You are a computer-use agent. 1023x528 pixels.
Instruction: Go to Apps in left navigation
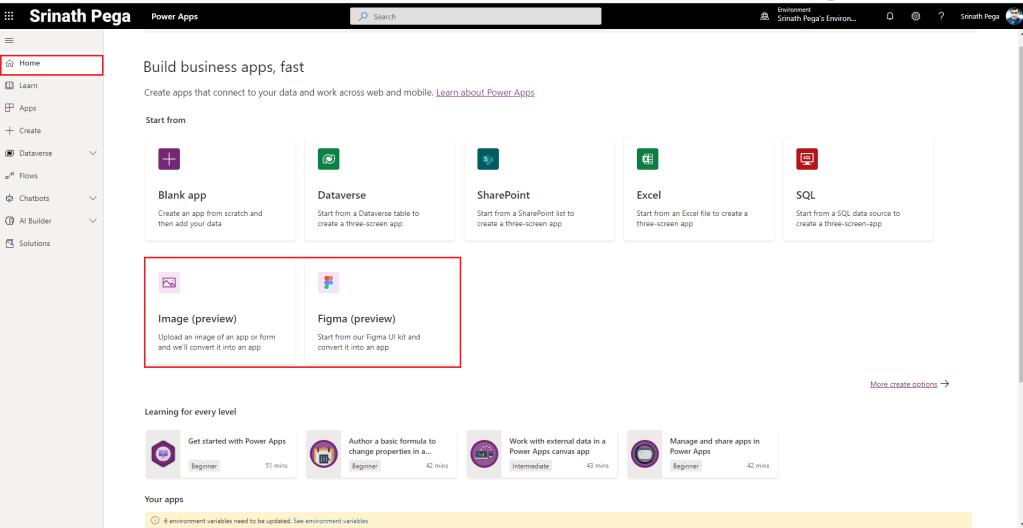[27, 108]
